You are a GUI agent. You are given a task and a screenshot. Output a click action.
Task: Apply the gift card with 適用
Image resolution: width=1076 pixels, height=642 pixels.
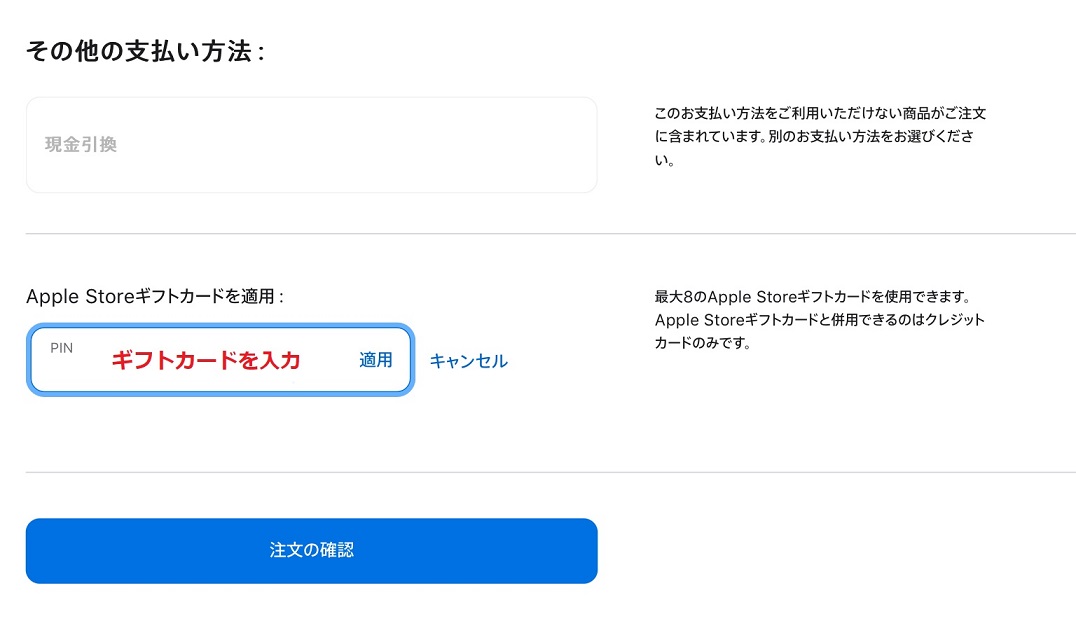375,360
